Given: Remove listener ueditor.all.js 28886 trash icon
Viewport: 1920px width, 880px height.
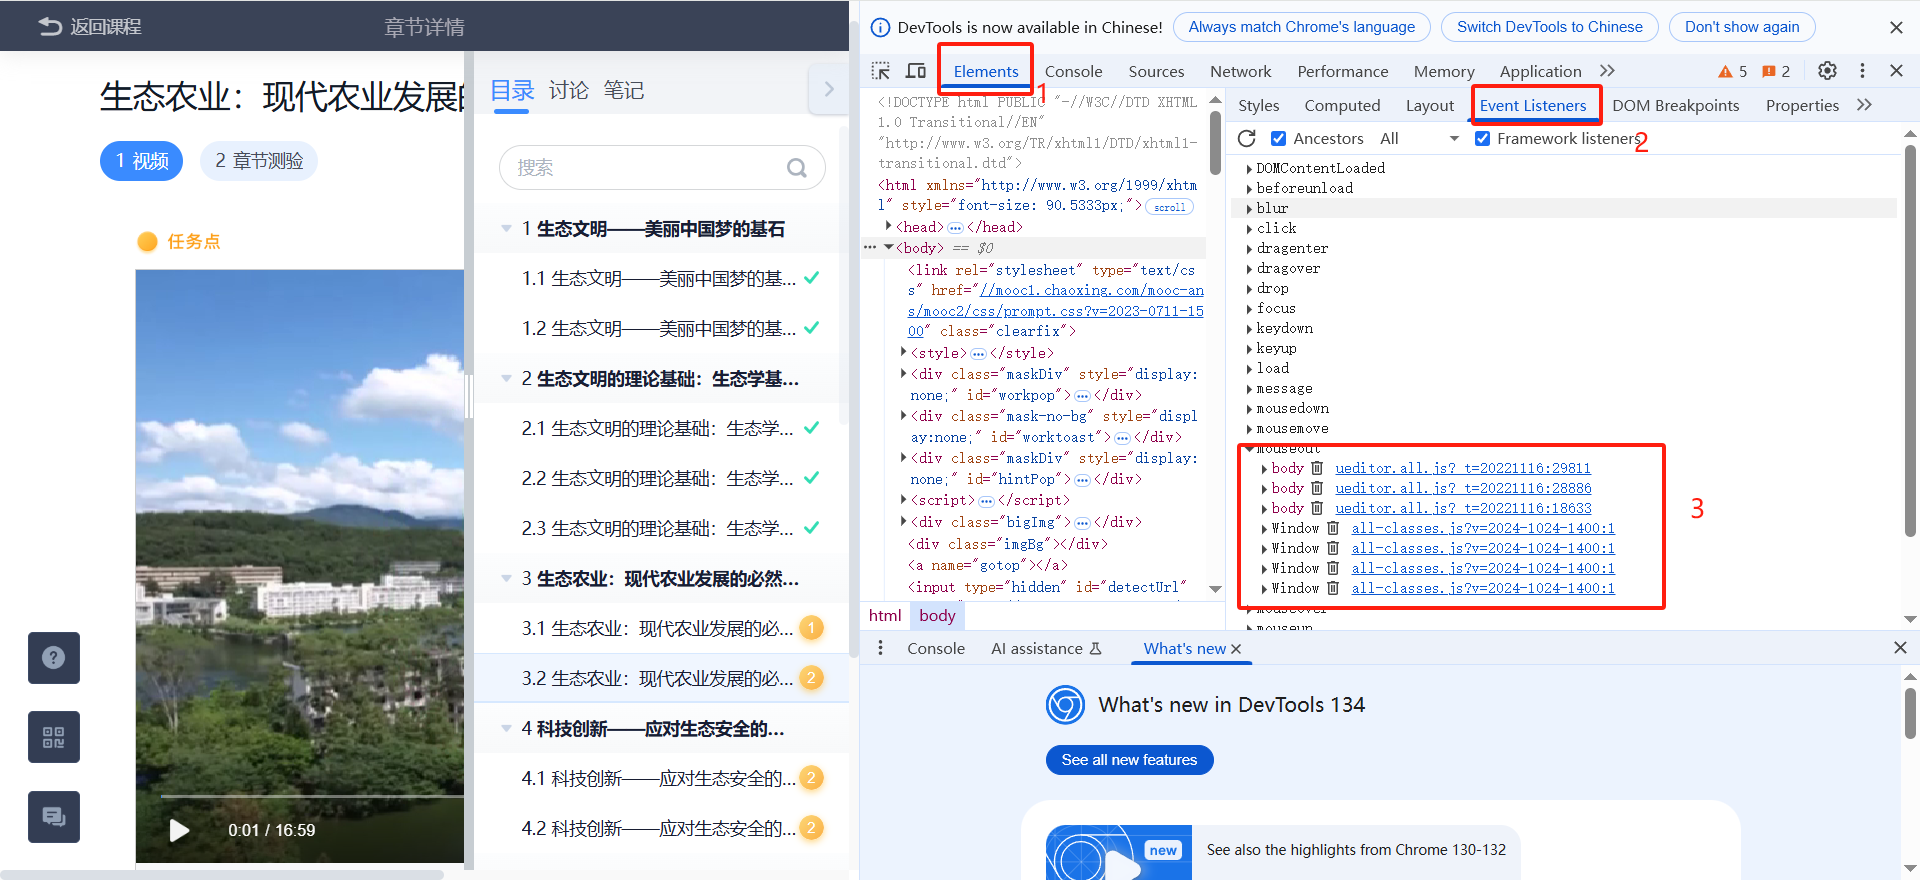Looking at the screenshot, I should (x=1317, y=488).
